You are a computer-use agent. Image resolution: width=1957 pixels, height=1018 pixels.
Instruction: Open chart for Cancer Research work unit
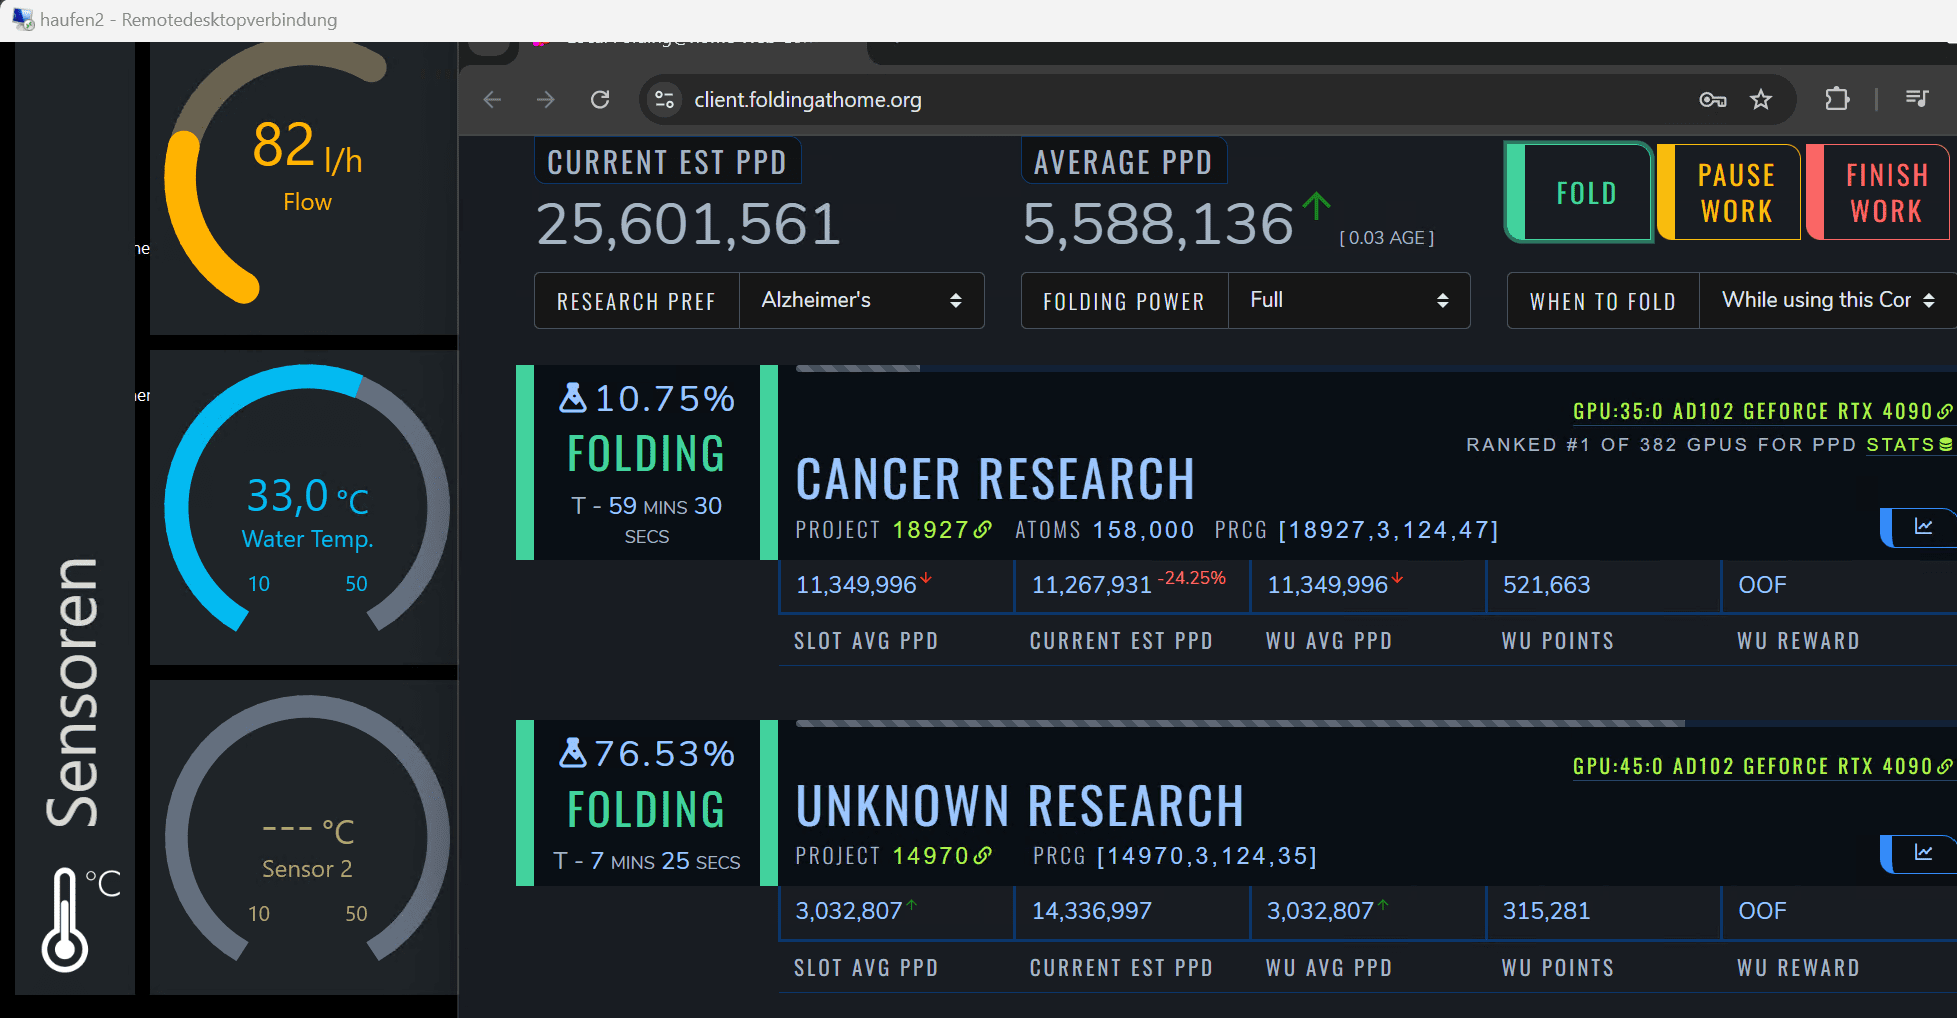point(1923,527)
